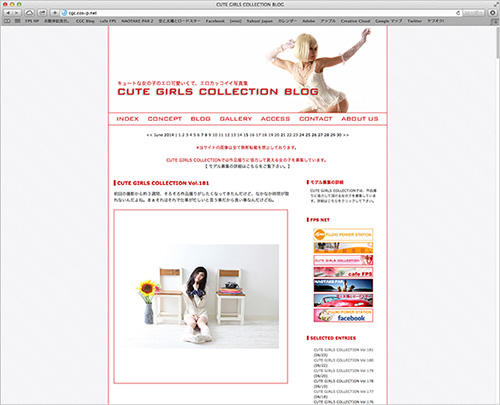The image size is (500, 405).
Task: Open the iCloud Tabs cloud icon
Action: [x=30, y=13]
